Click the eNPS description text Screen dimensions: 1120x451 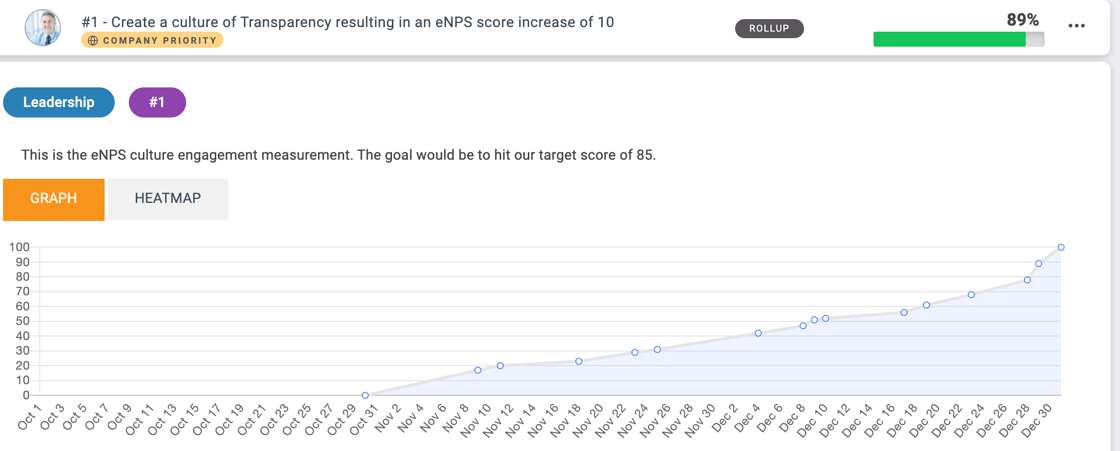coord(338,155)
